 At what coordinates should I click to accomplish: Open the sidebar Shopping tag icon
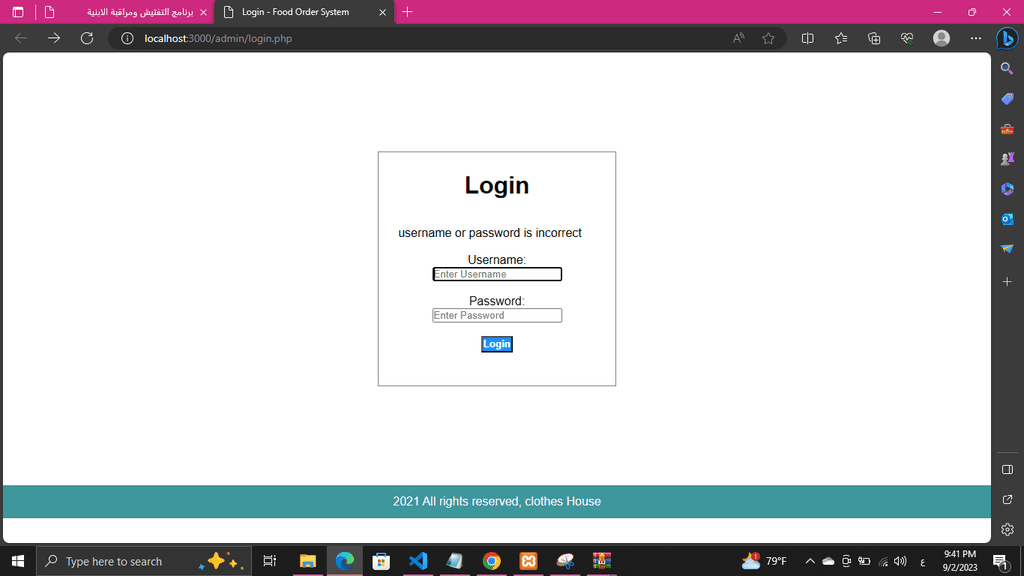(x=1008, y=99)
